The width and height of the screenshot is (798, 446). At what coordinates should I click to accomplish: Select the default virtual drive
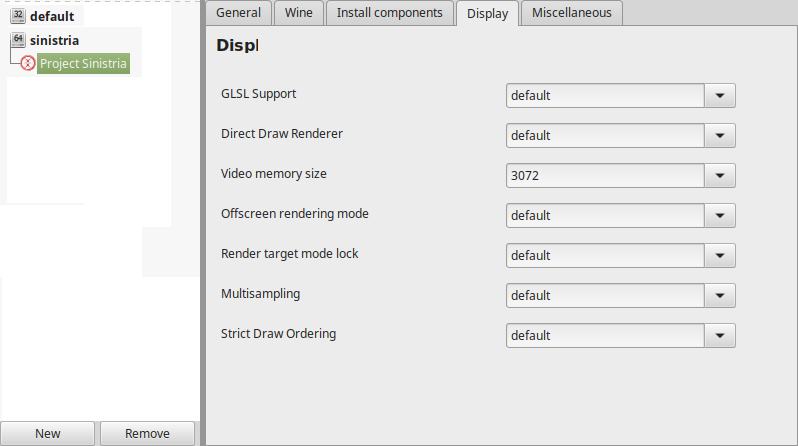tap(52, 16)
